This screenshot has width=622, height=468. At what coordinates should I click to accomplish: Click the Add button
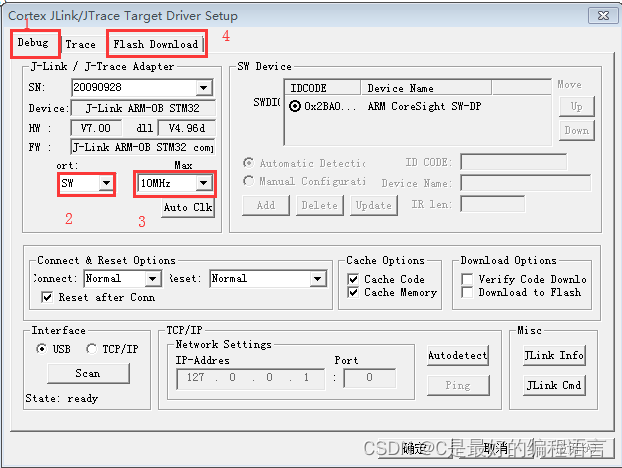tap(266, 205)
